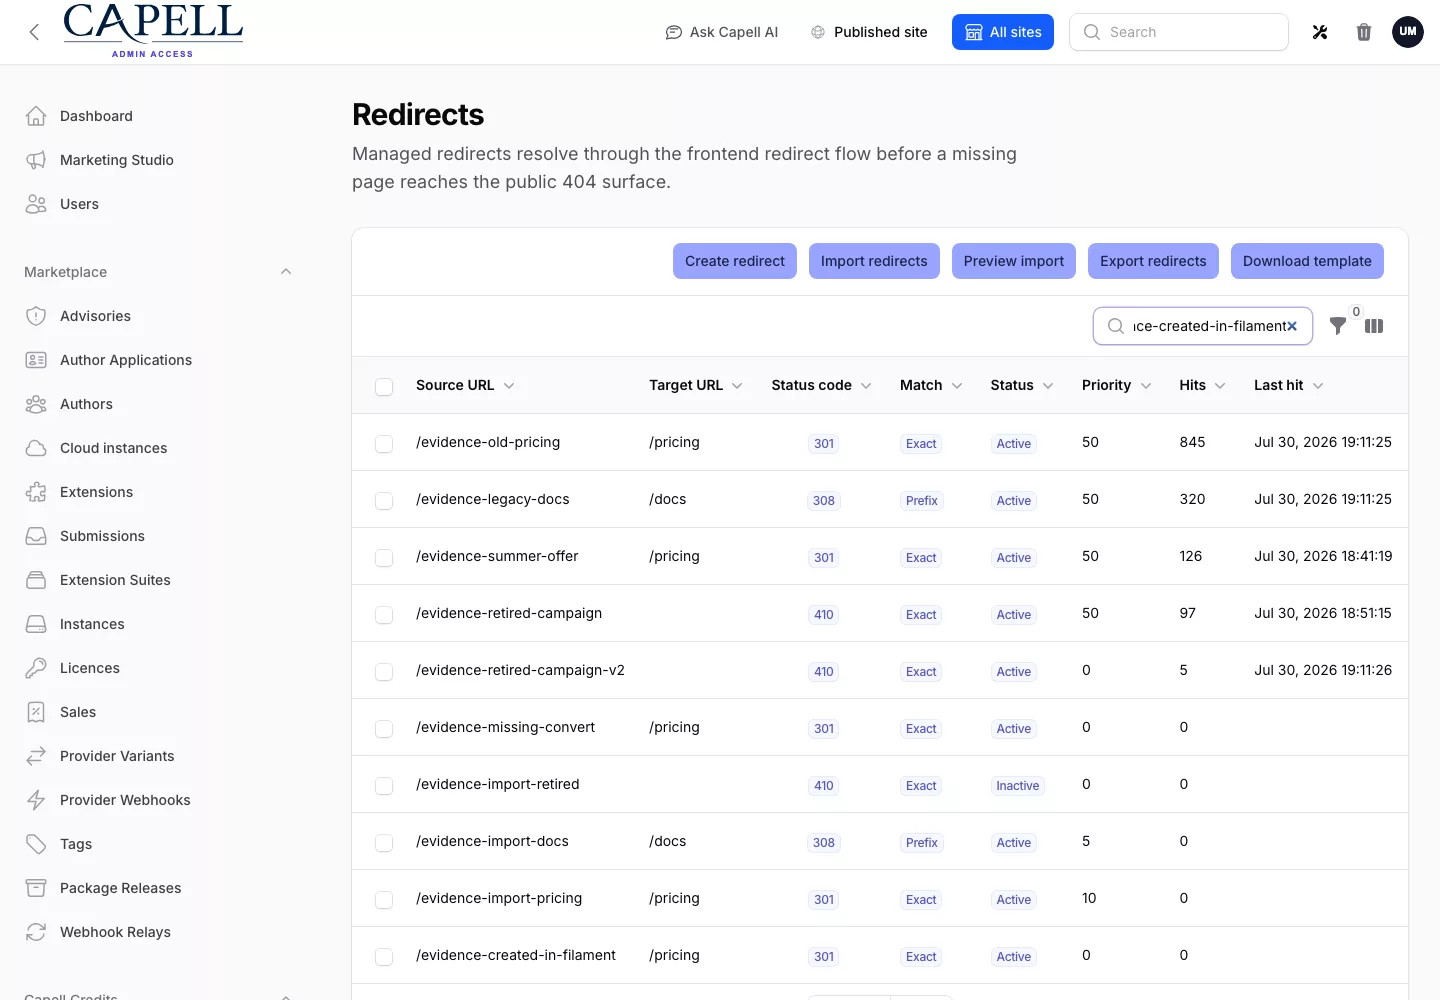
Task: Toggle table columns with the columns icon
Action: [1374, 326]
